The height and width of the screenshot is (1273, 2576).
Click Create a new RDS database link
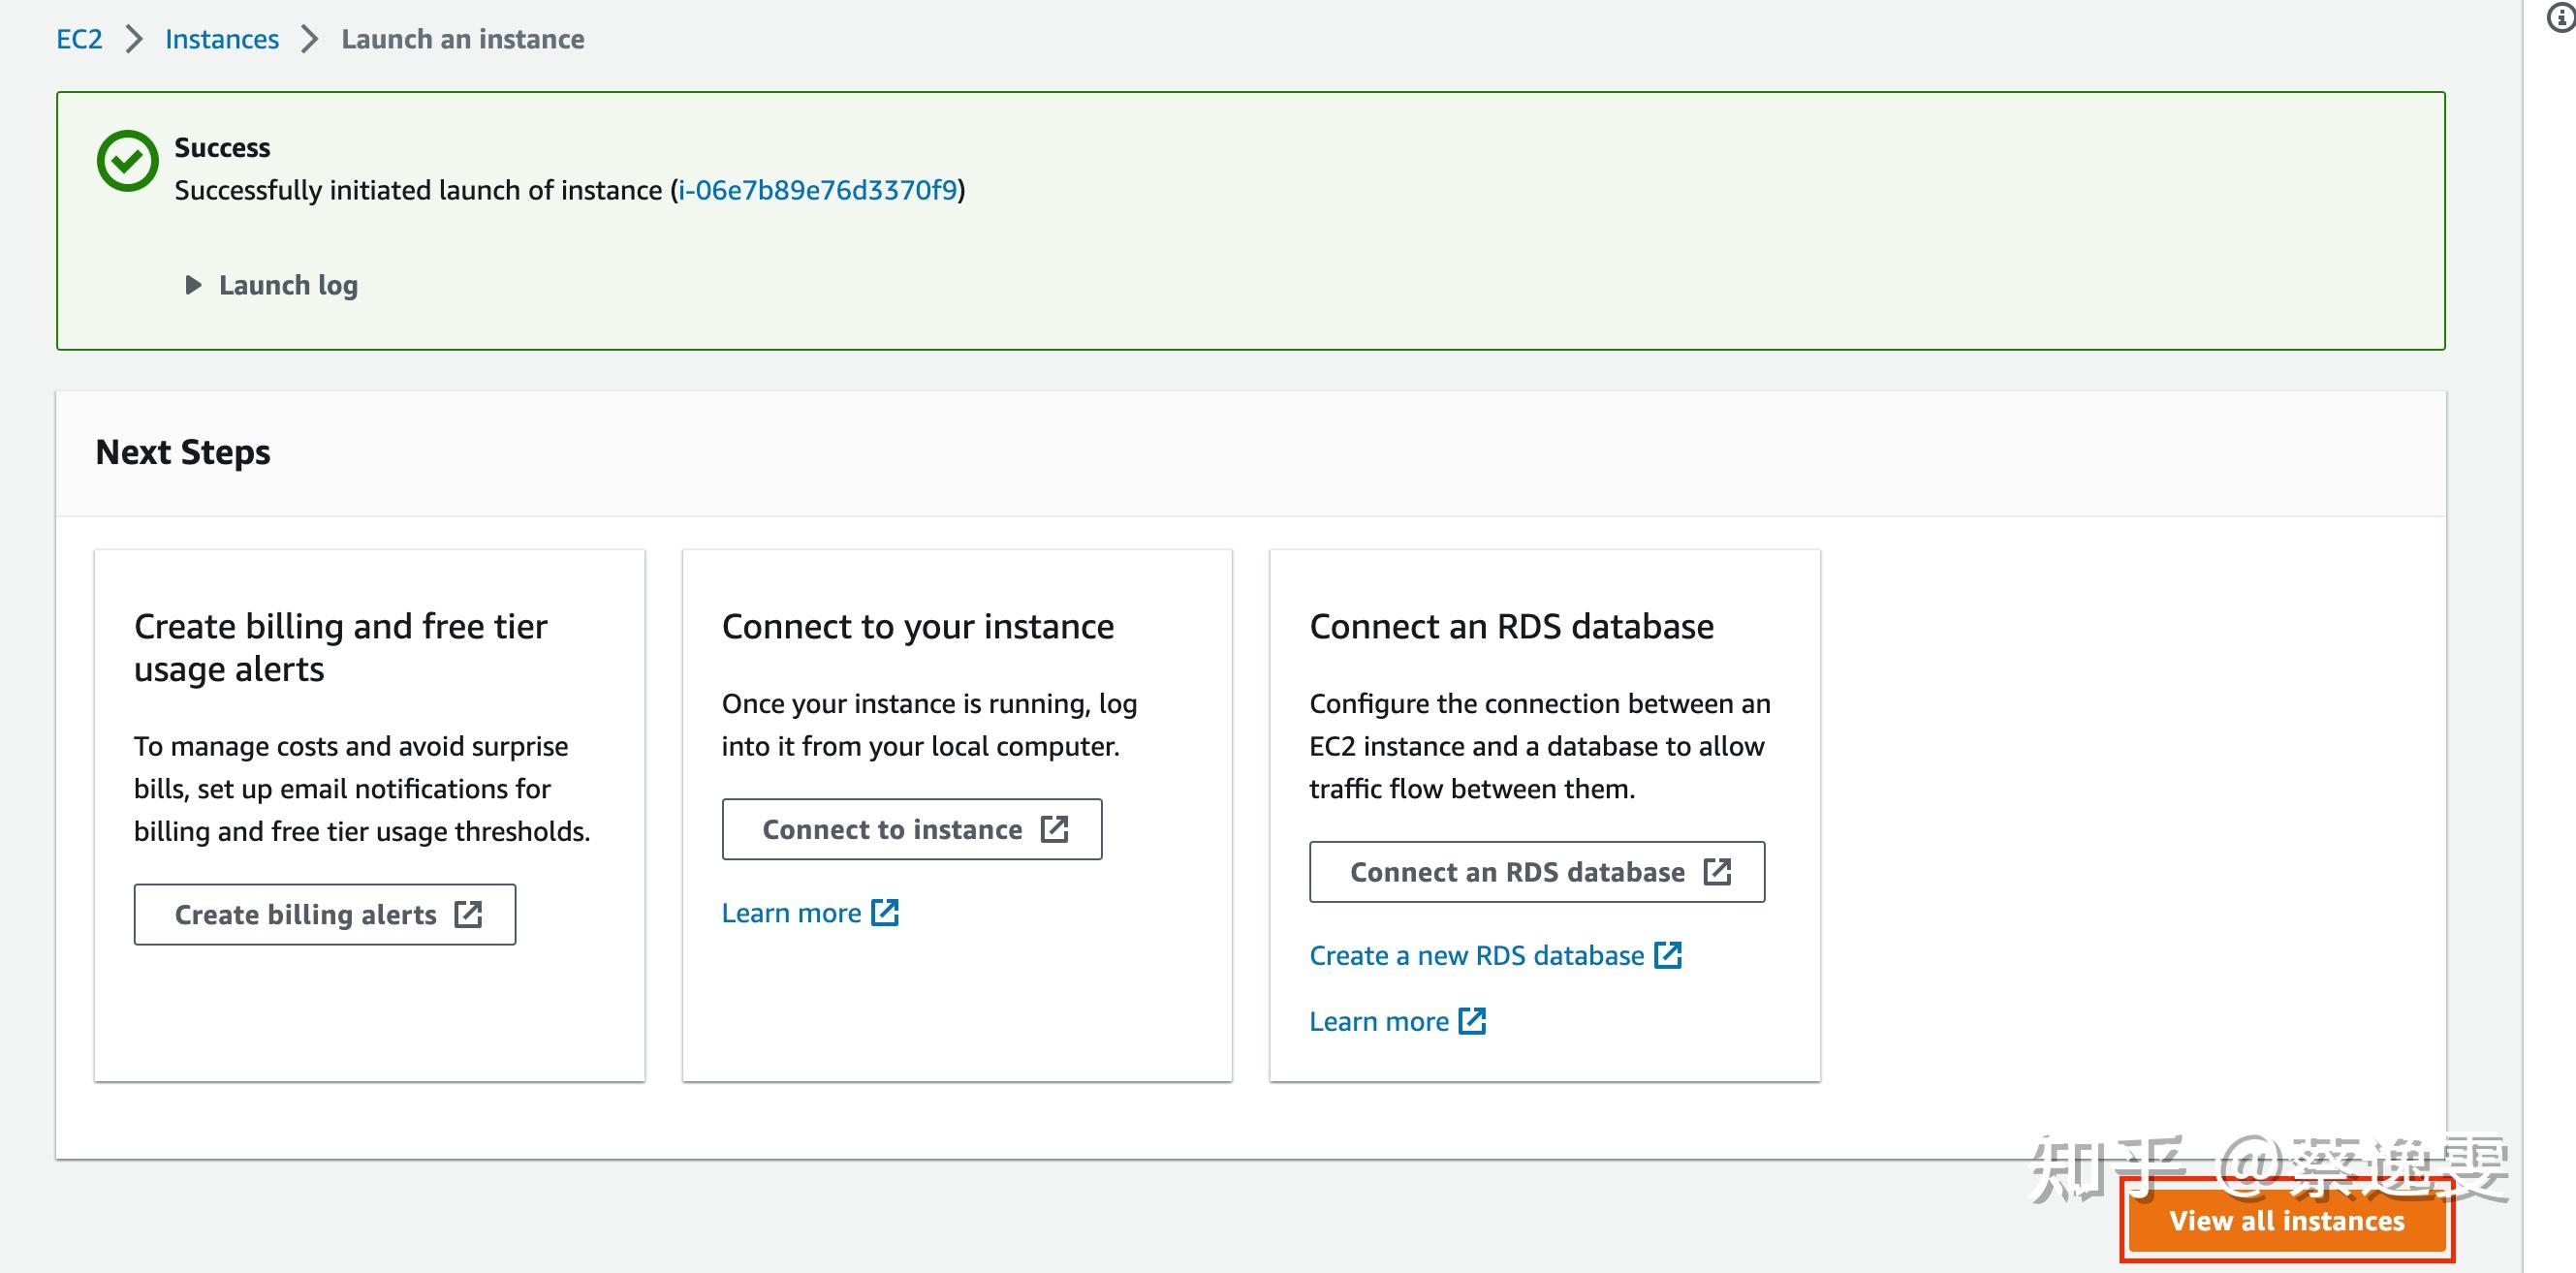[1476, 955]
